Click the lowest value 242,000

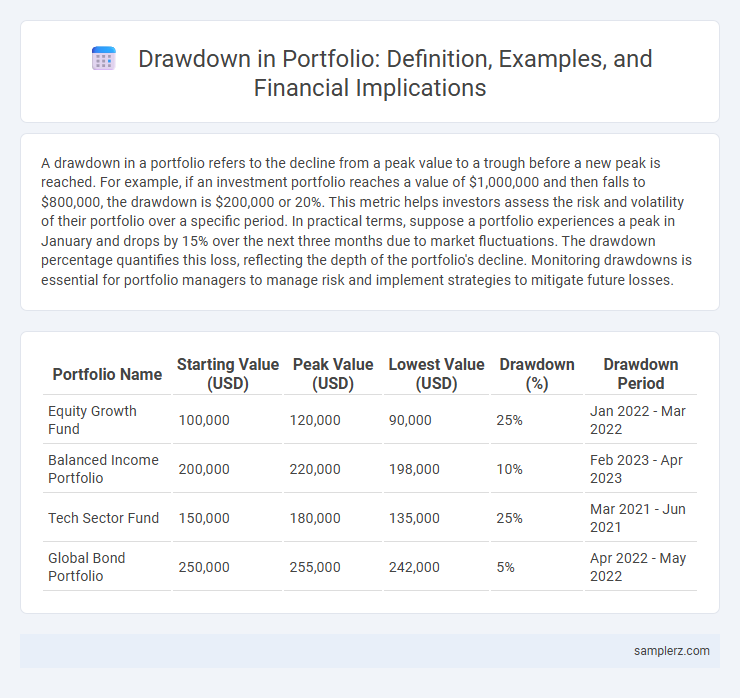(x=414, y=567)
